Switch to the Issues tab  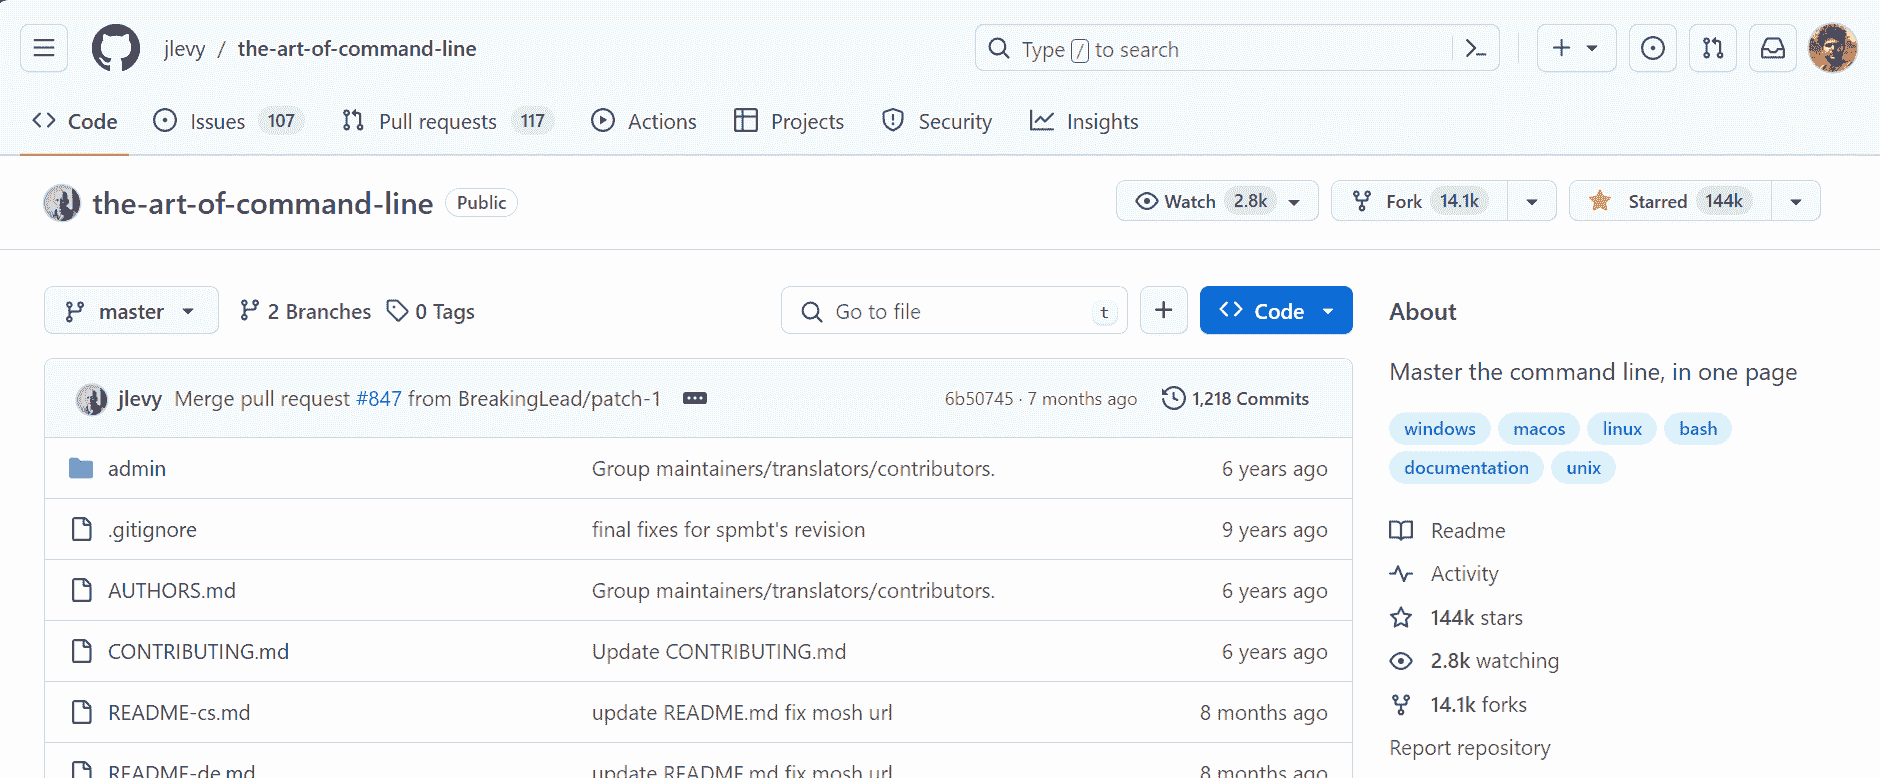point(228,121)
